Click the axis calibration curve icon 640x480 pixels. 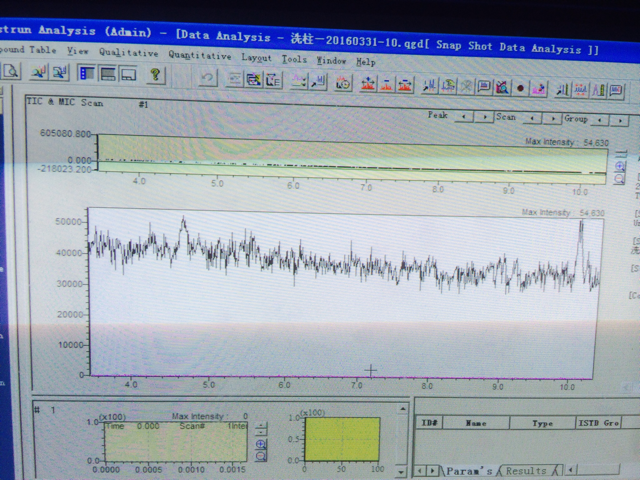coord(273,80)
